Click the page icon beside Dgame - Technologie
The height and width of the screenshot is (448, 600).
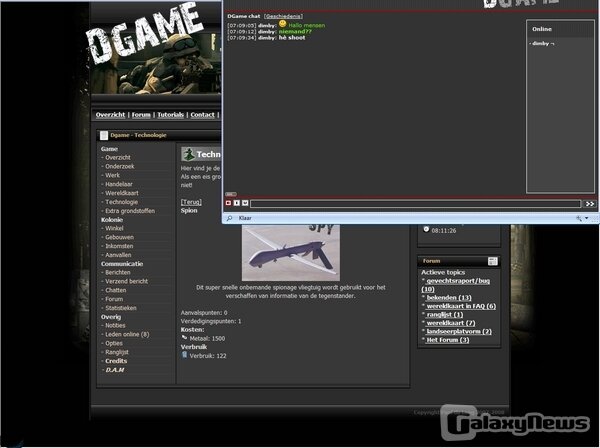(104, 135)
